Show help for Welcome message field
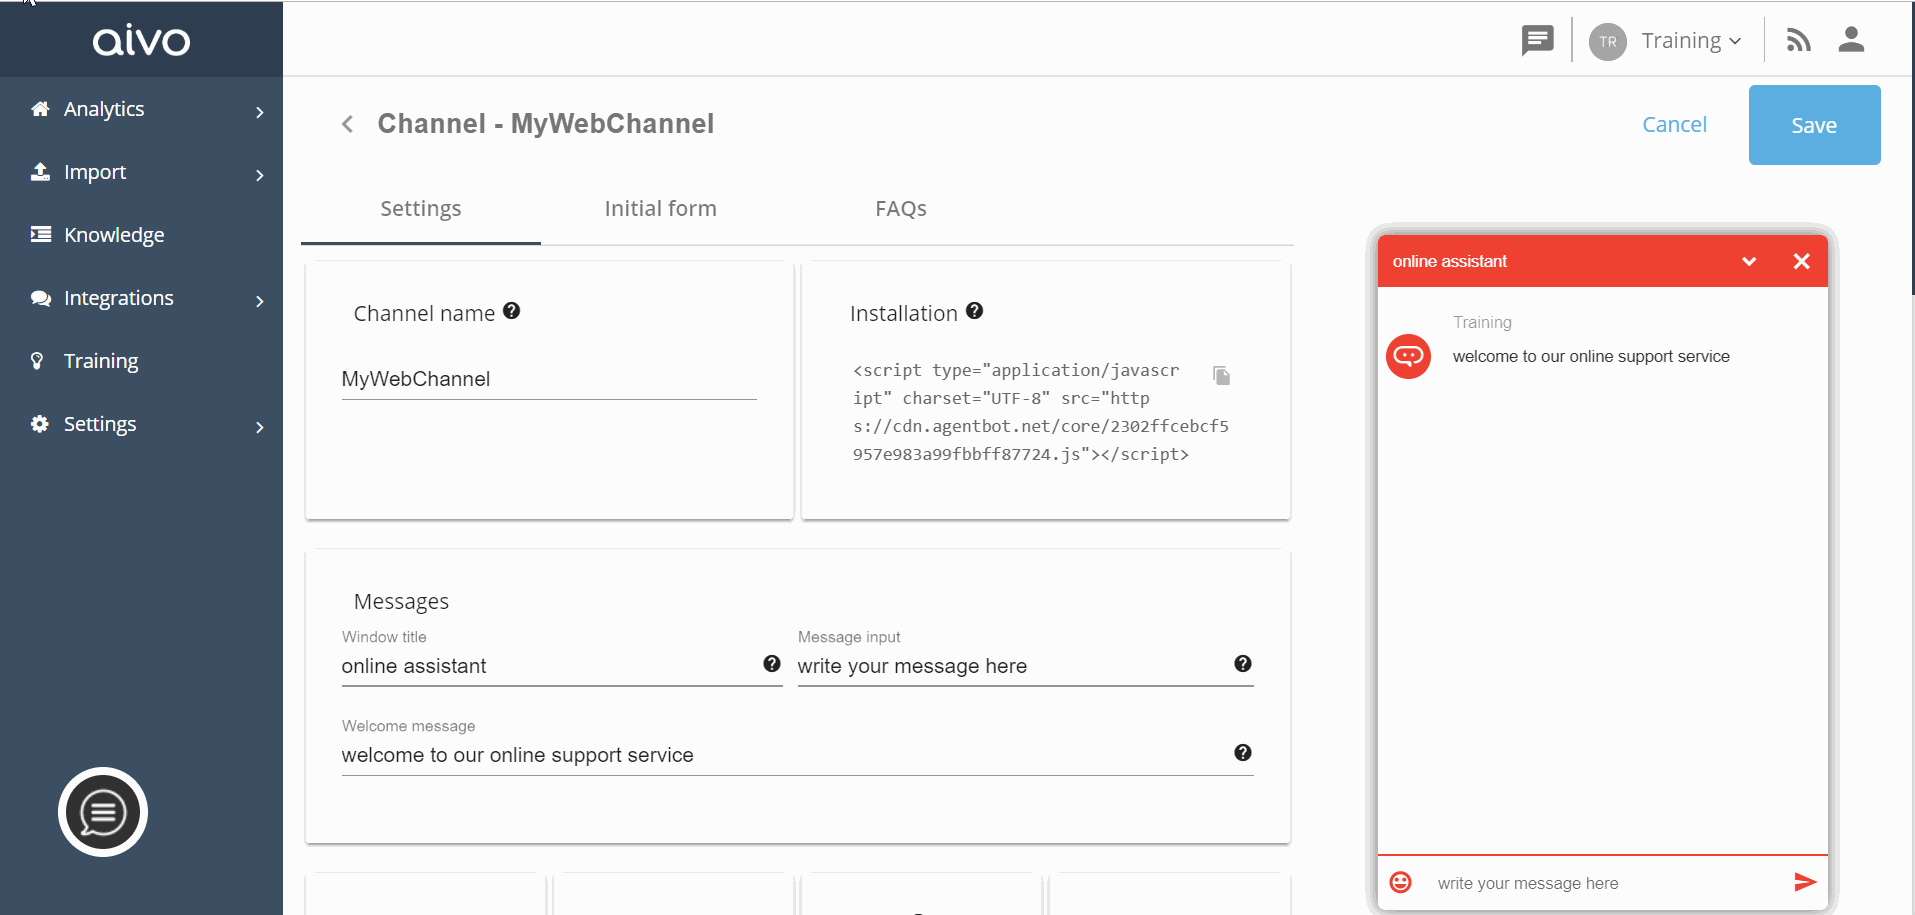Screen dimensions: 1915x915 pyautogui.click(x=1243, y=753)
